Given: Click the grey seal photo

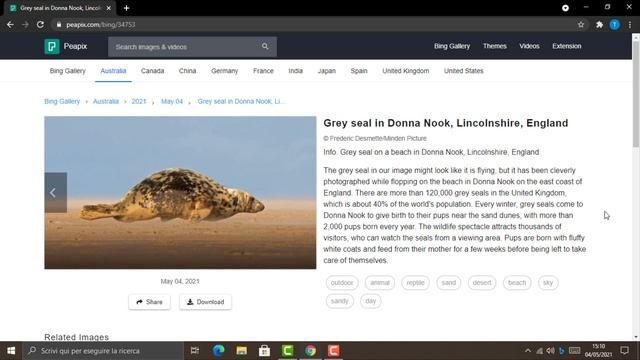Looking at the screenshot, I should pyautogui.click(x=180, y=193).
